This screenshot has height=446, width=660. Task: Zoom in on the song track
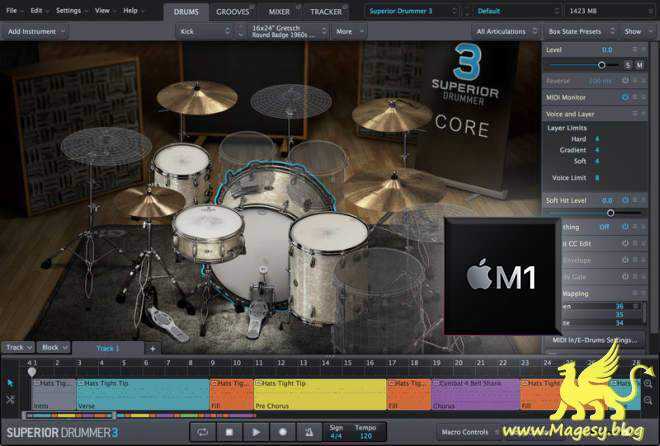click(x=648, y=383)
